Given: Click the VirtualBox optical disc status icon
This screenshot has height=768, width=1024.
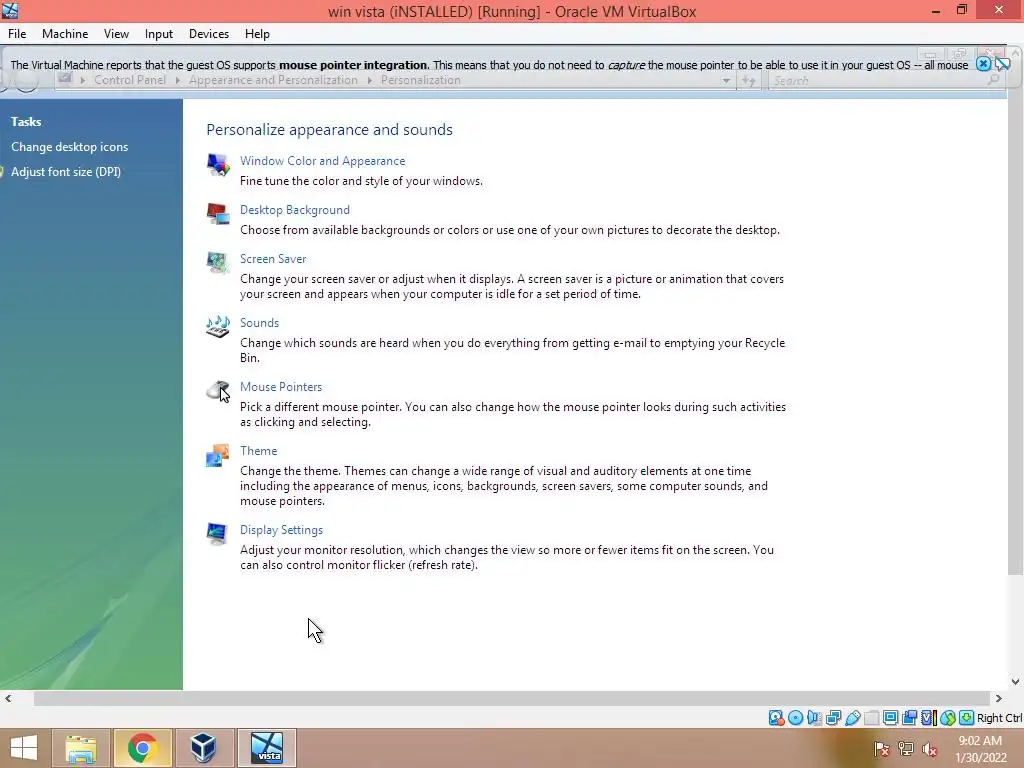Looking at the screenshot, I should (x=795, y=718).
